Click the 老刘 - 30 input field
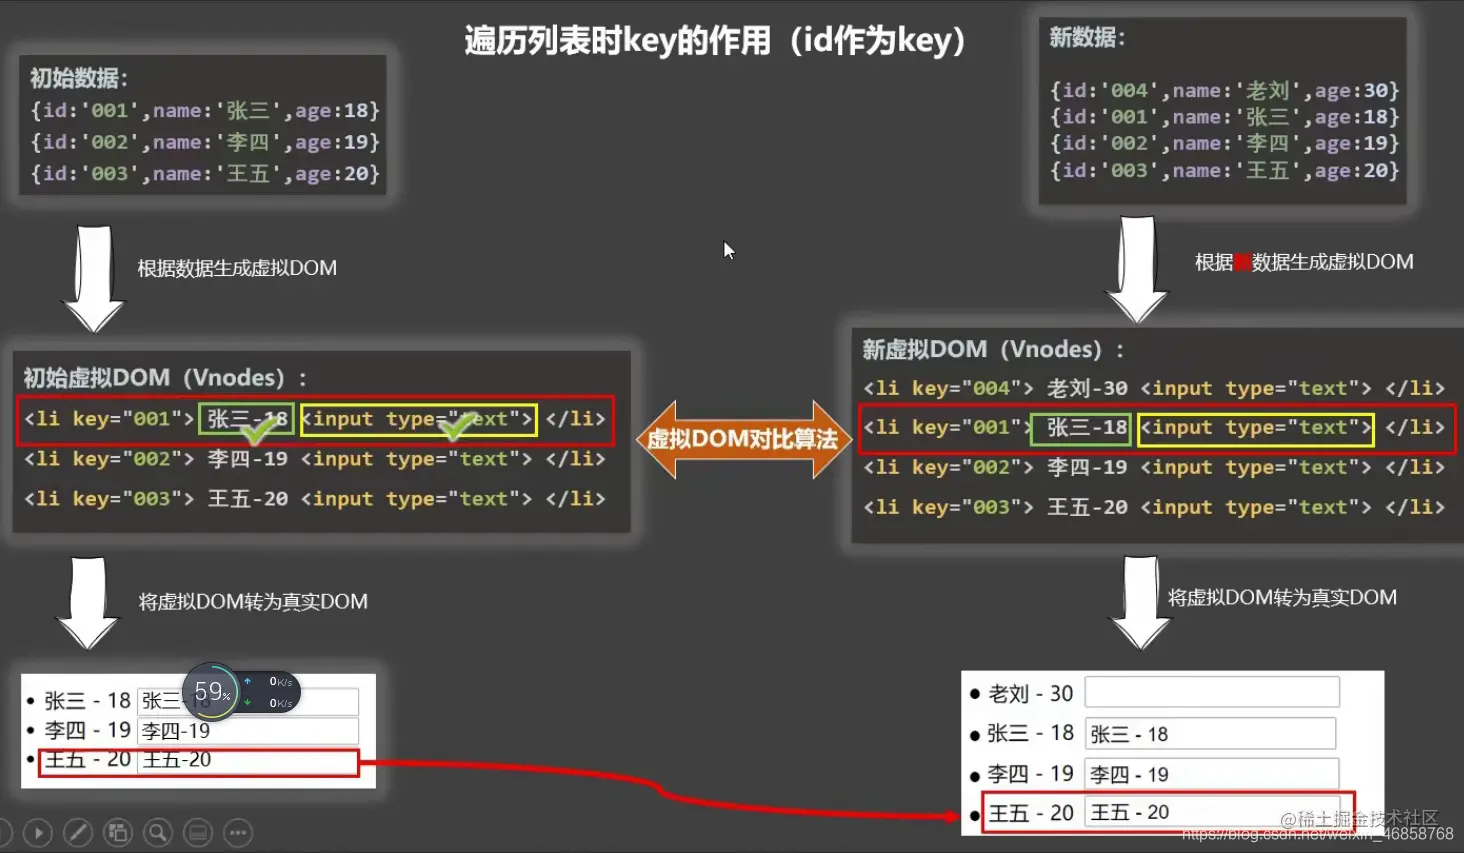1464x853 pixels. pyautogui.click(x=1211, y=691)
